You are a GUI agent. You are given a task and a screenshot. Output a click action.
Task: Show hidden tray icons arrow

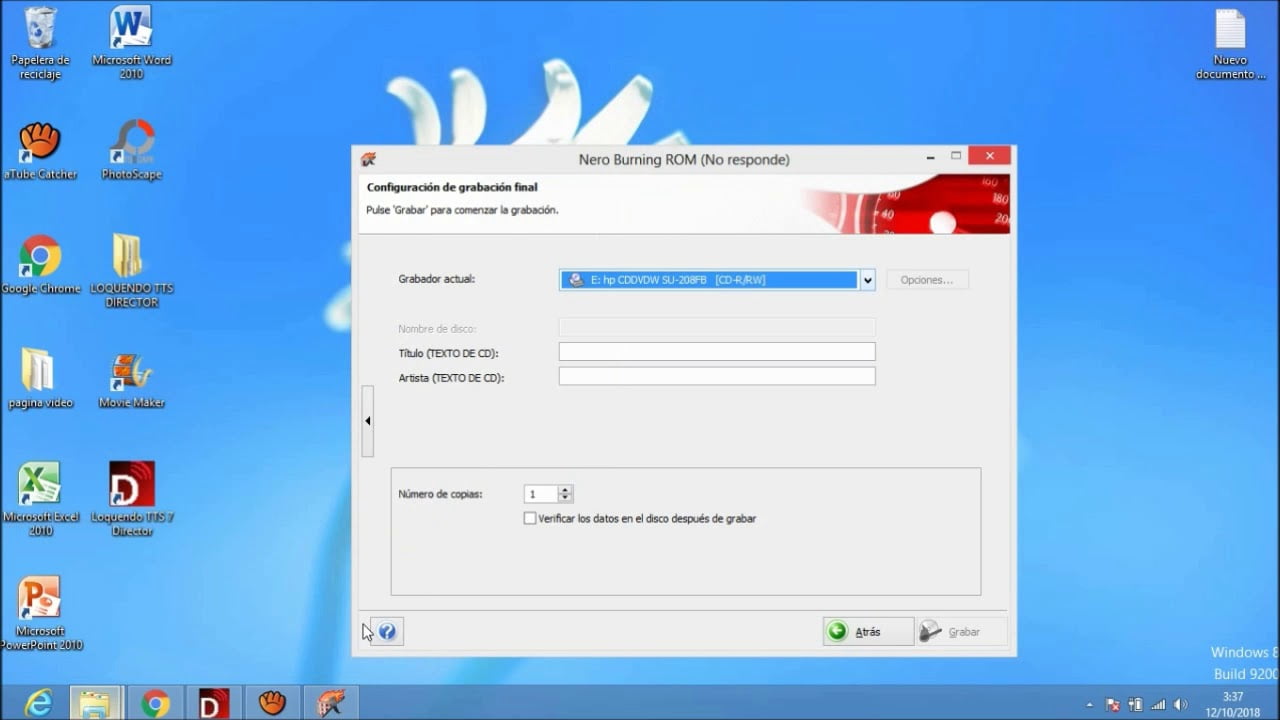tap(1090, 704)
